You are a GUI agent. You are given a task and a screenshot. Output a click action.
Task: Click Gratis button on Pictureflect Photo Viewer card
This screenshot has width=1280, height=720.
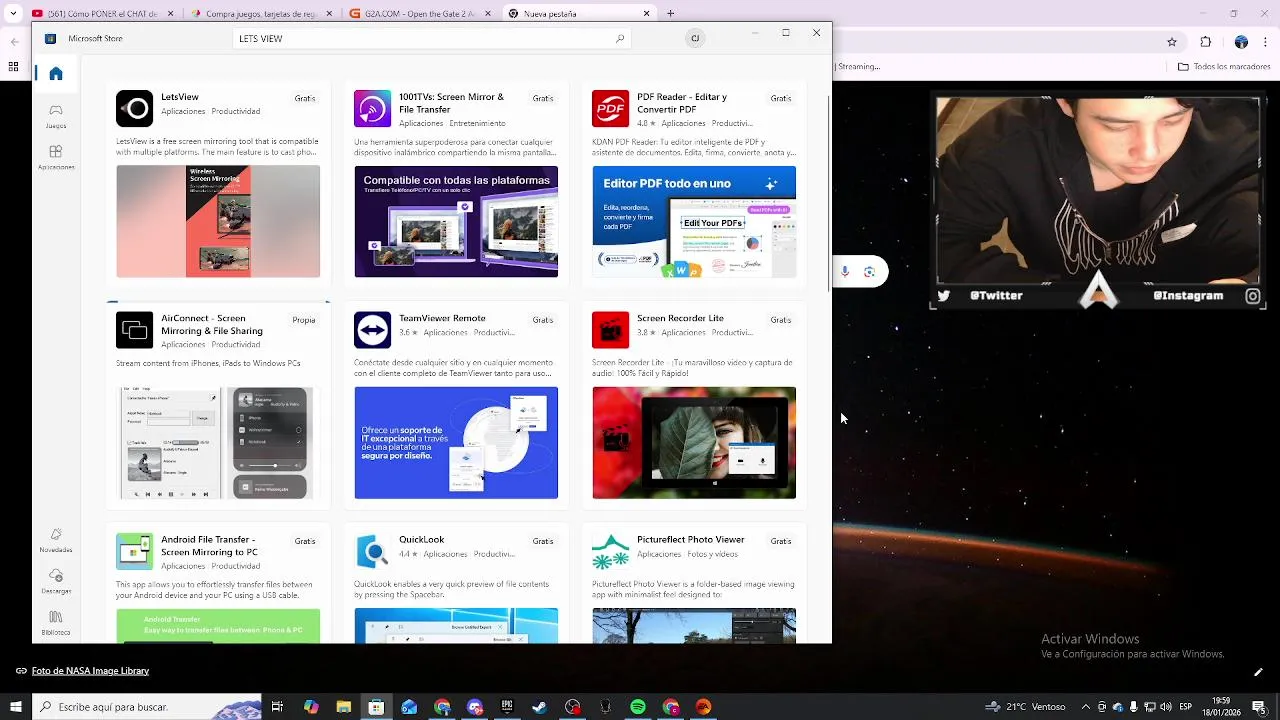point(781,541)
